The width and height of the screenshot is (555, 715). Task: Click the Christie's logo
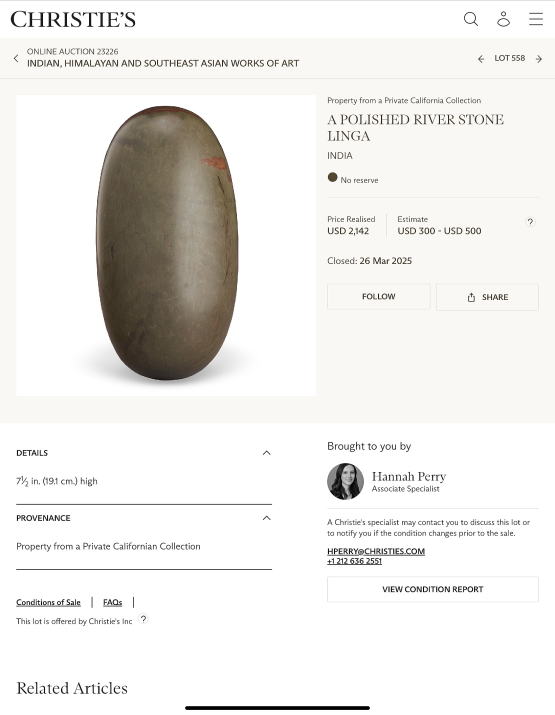tap(73, 20)
